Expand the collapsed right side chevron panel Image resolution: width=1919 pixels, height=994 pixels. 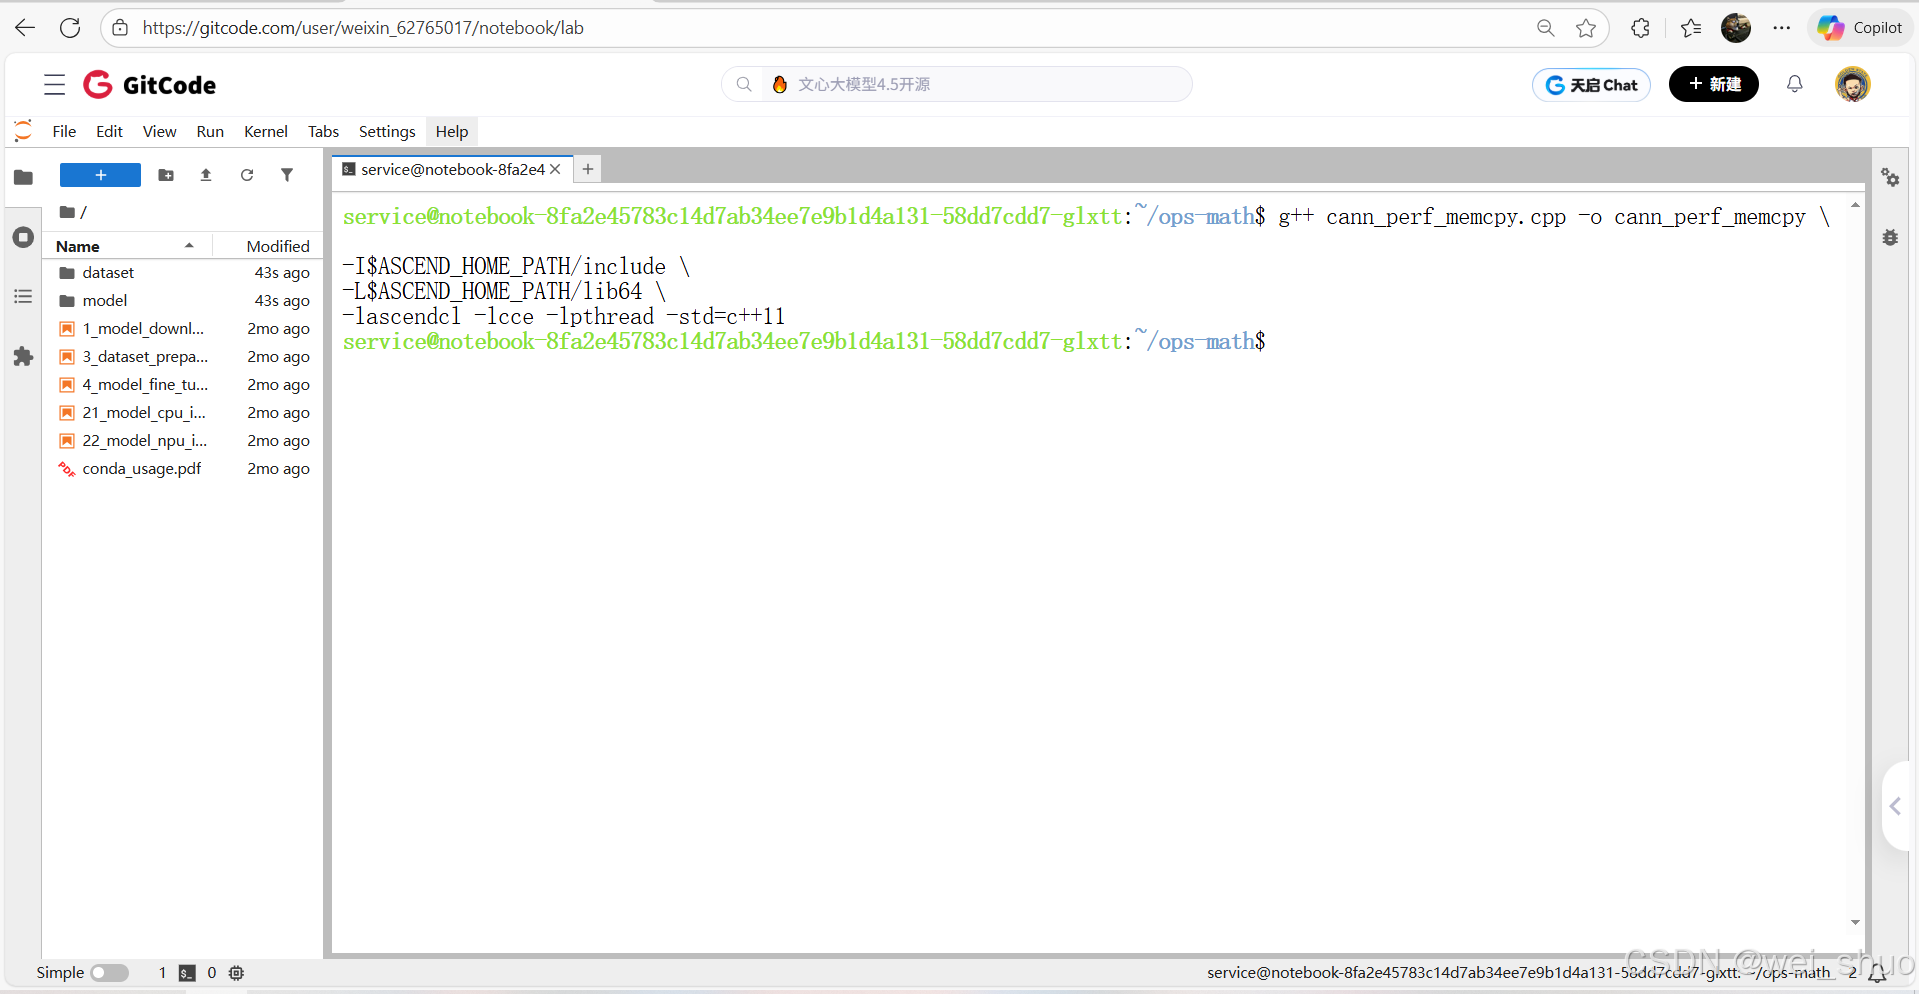pos(1896,806)
